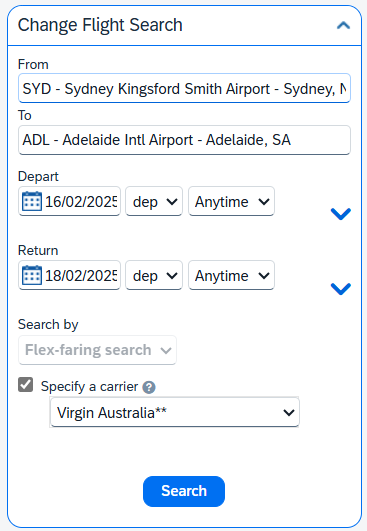Image resolution: width=367 pixels, height=531 pixels.
Task: Open the Virgin Australia carrier dropdown
Action: click(x=175, y=412)
